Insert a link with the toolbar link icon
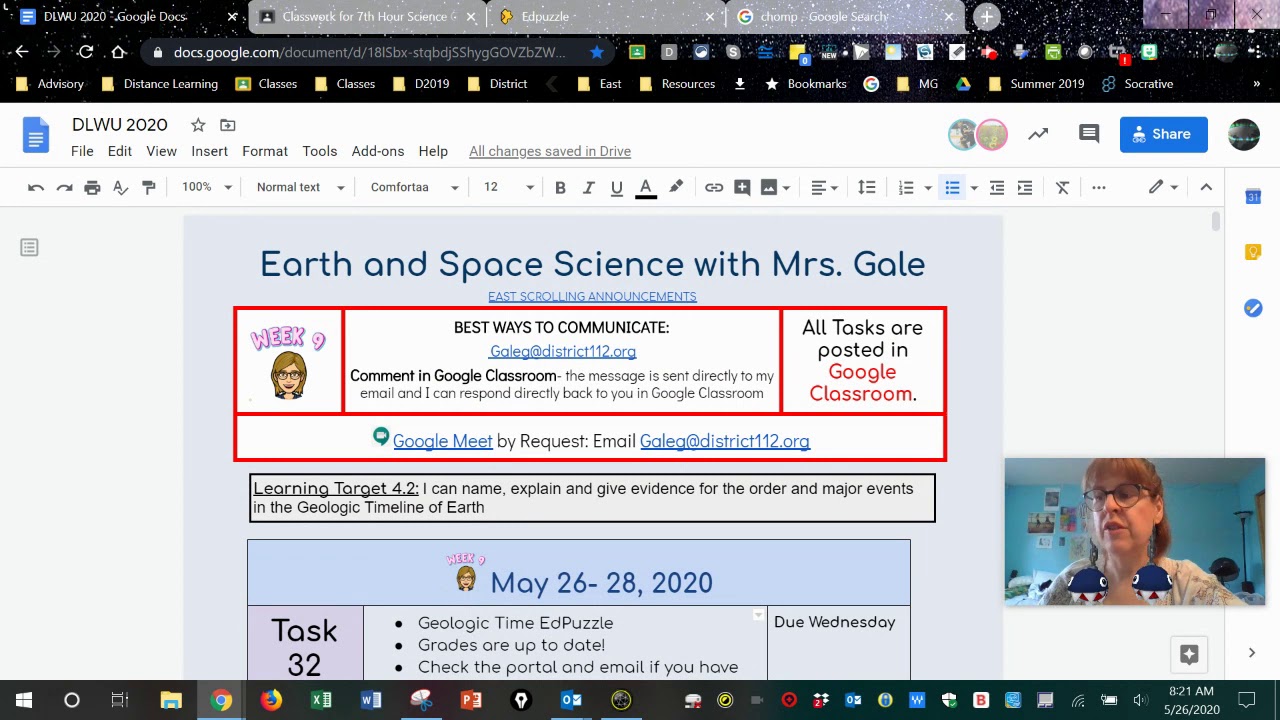 pos(714,187)
